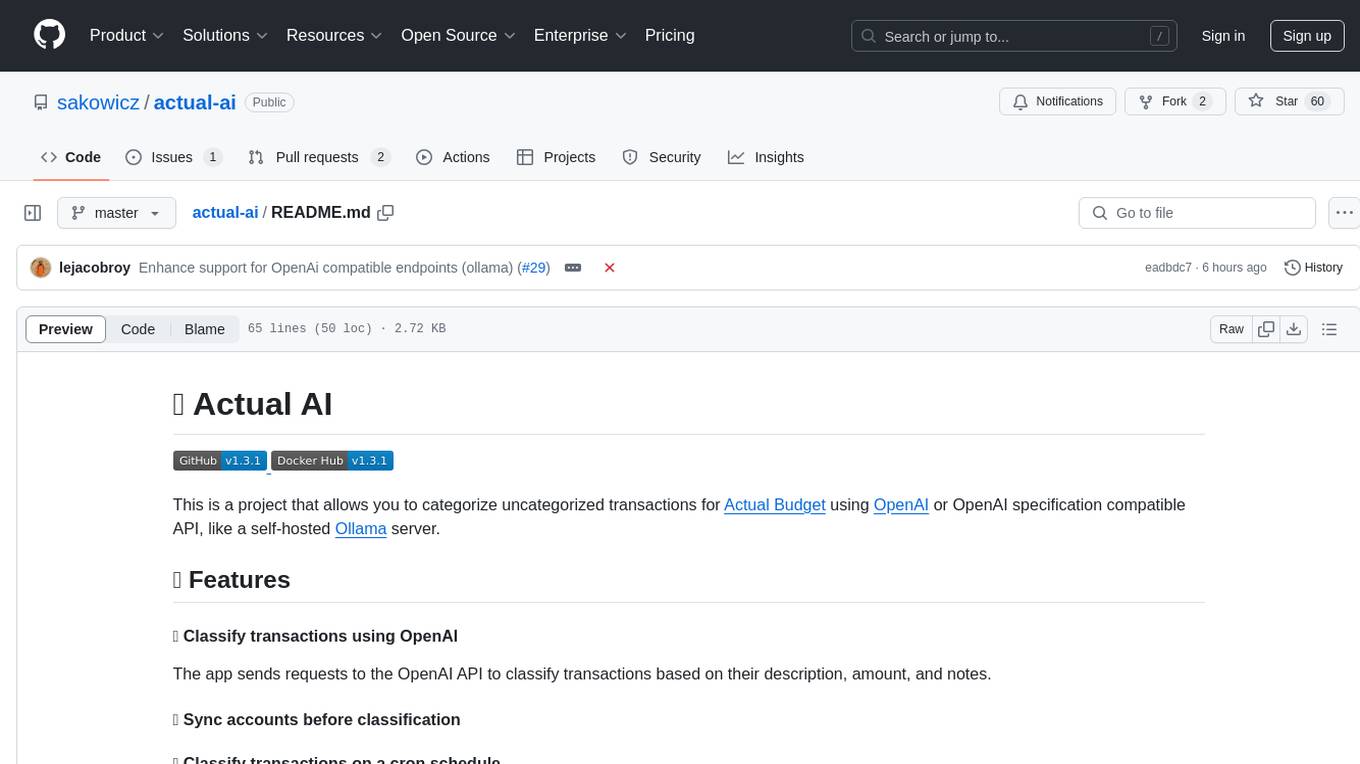This screenshot has width=1360, height=764.
Task: Open pull request #29 link
Action: click(x=536, y=267)
